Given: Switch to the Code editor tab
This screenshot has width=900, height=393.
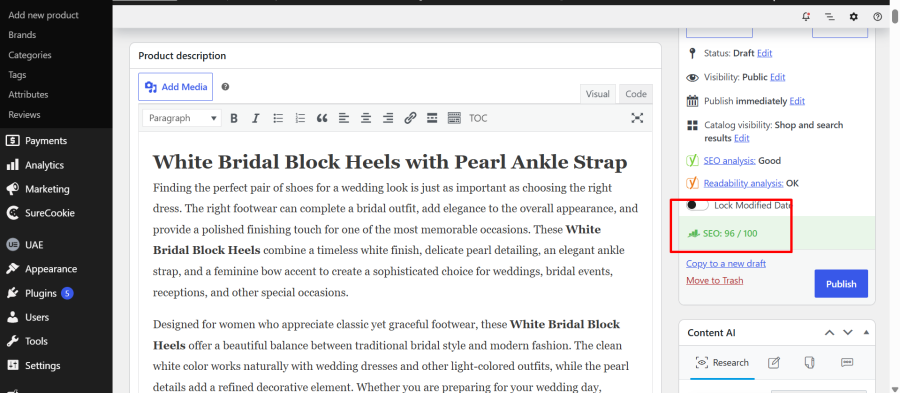Looking at the screenshot, I should 636,94.
